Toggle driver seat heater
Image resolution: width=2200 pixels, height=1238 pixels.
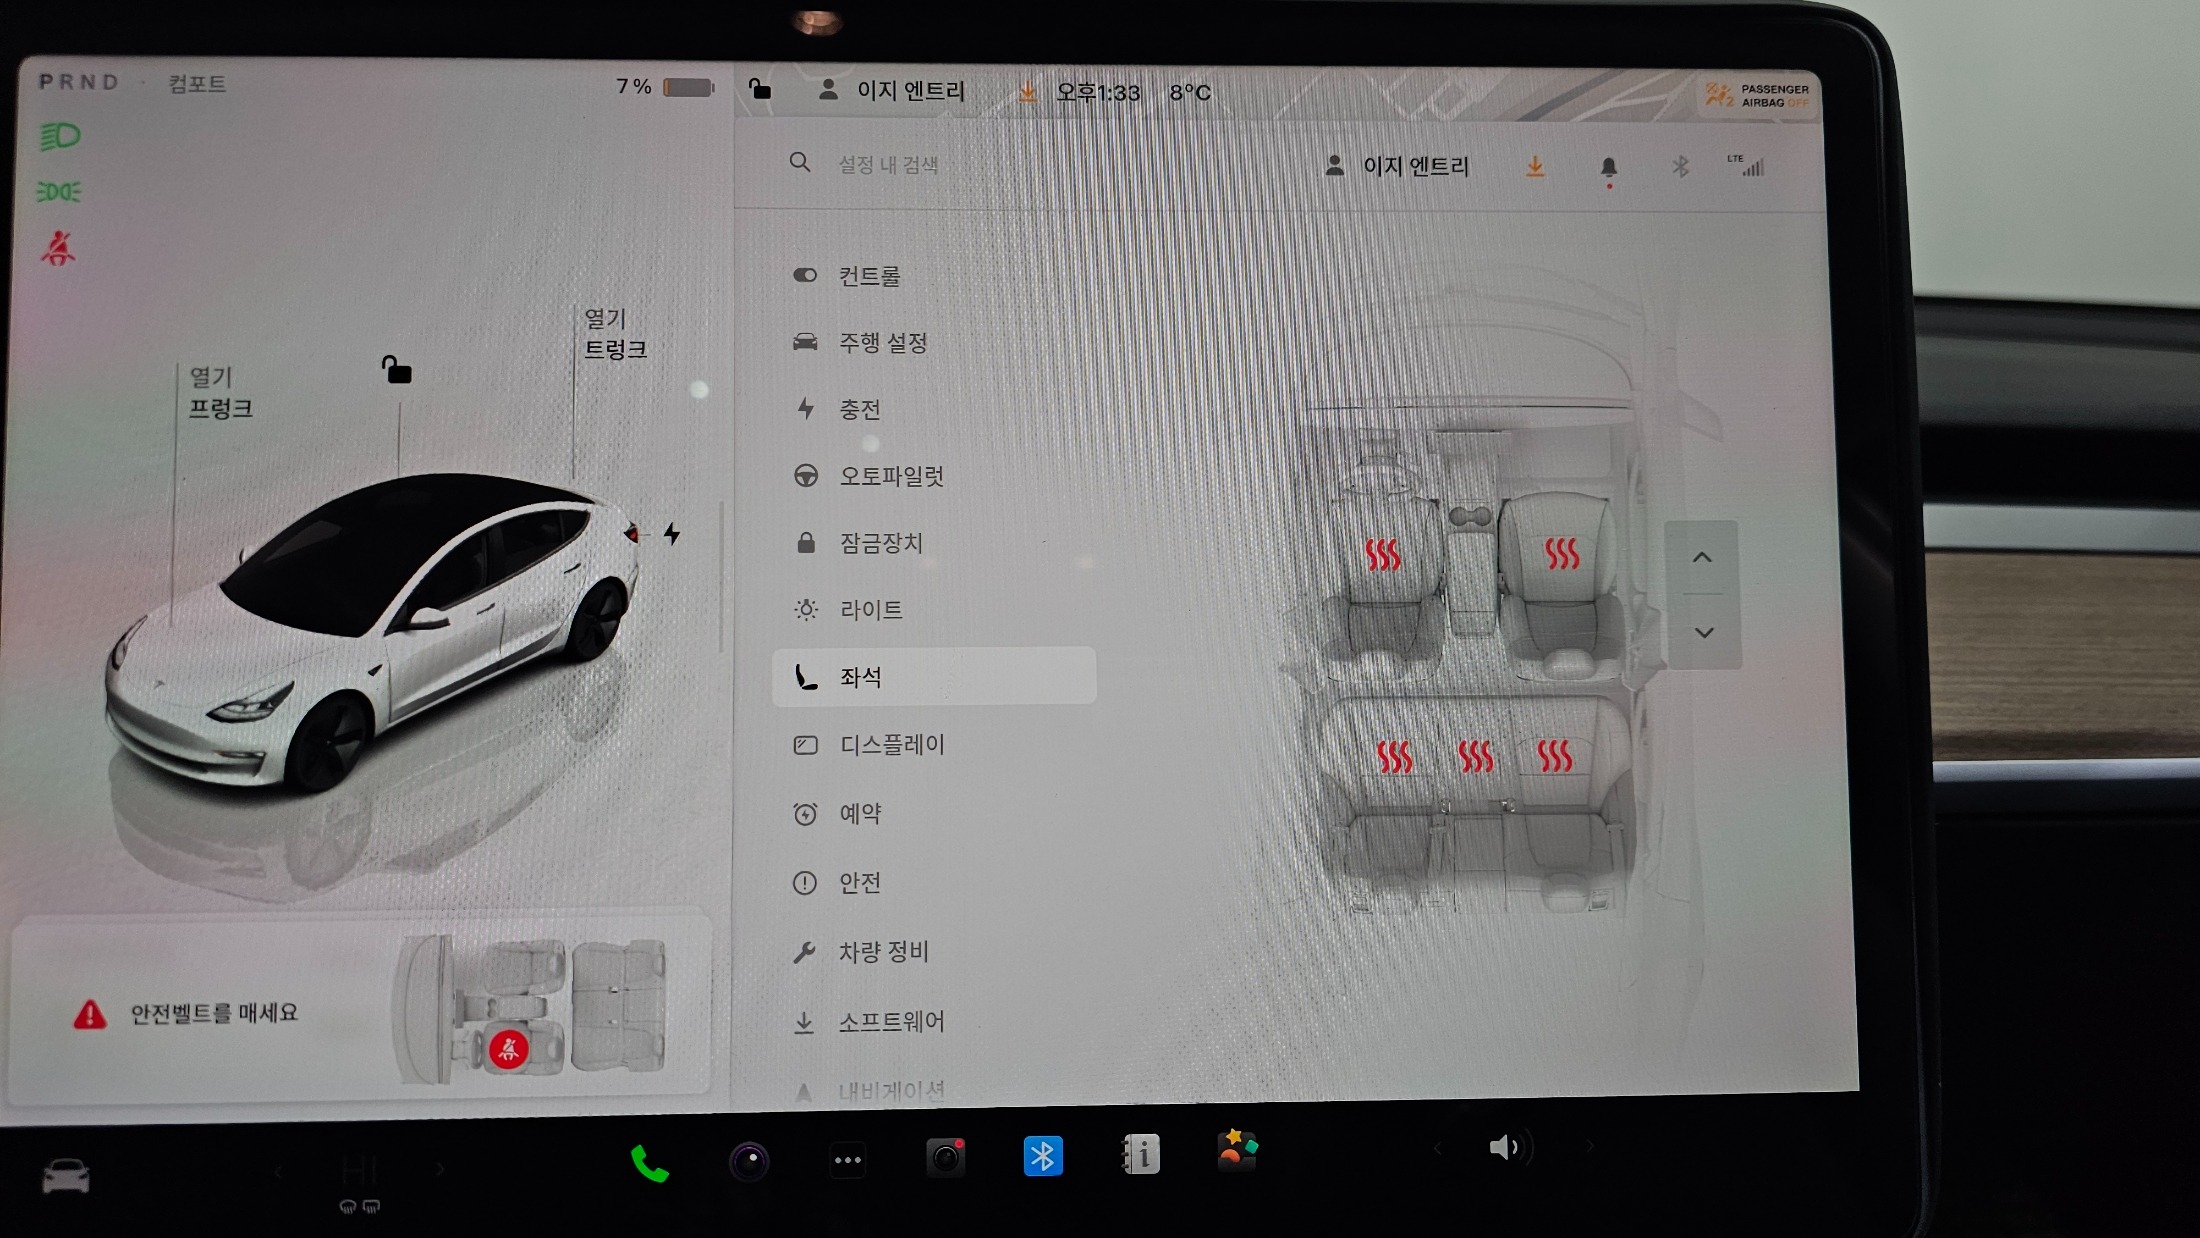1383,554
